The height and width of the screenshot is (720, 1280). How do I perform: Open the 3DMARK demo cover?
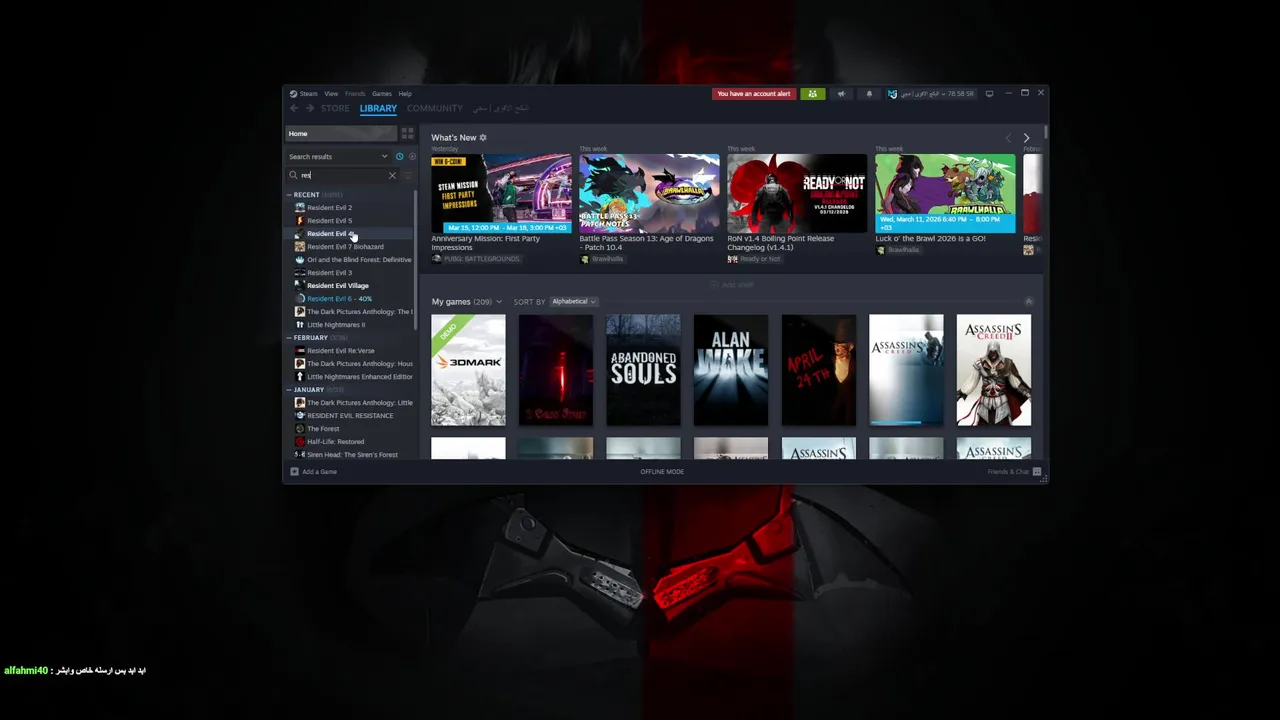(468, 370)
